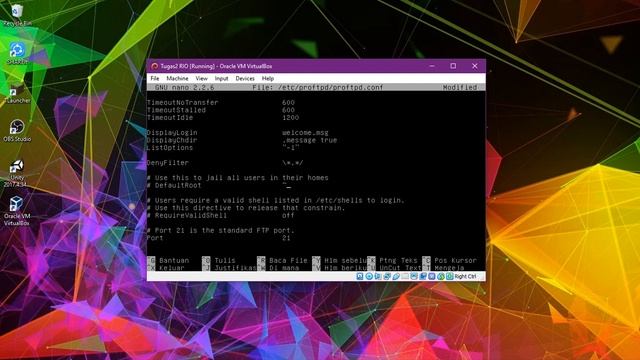
Task: Open the Input menu
Action: [x=221, y=78]
